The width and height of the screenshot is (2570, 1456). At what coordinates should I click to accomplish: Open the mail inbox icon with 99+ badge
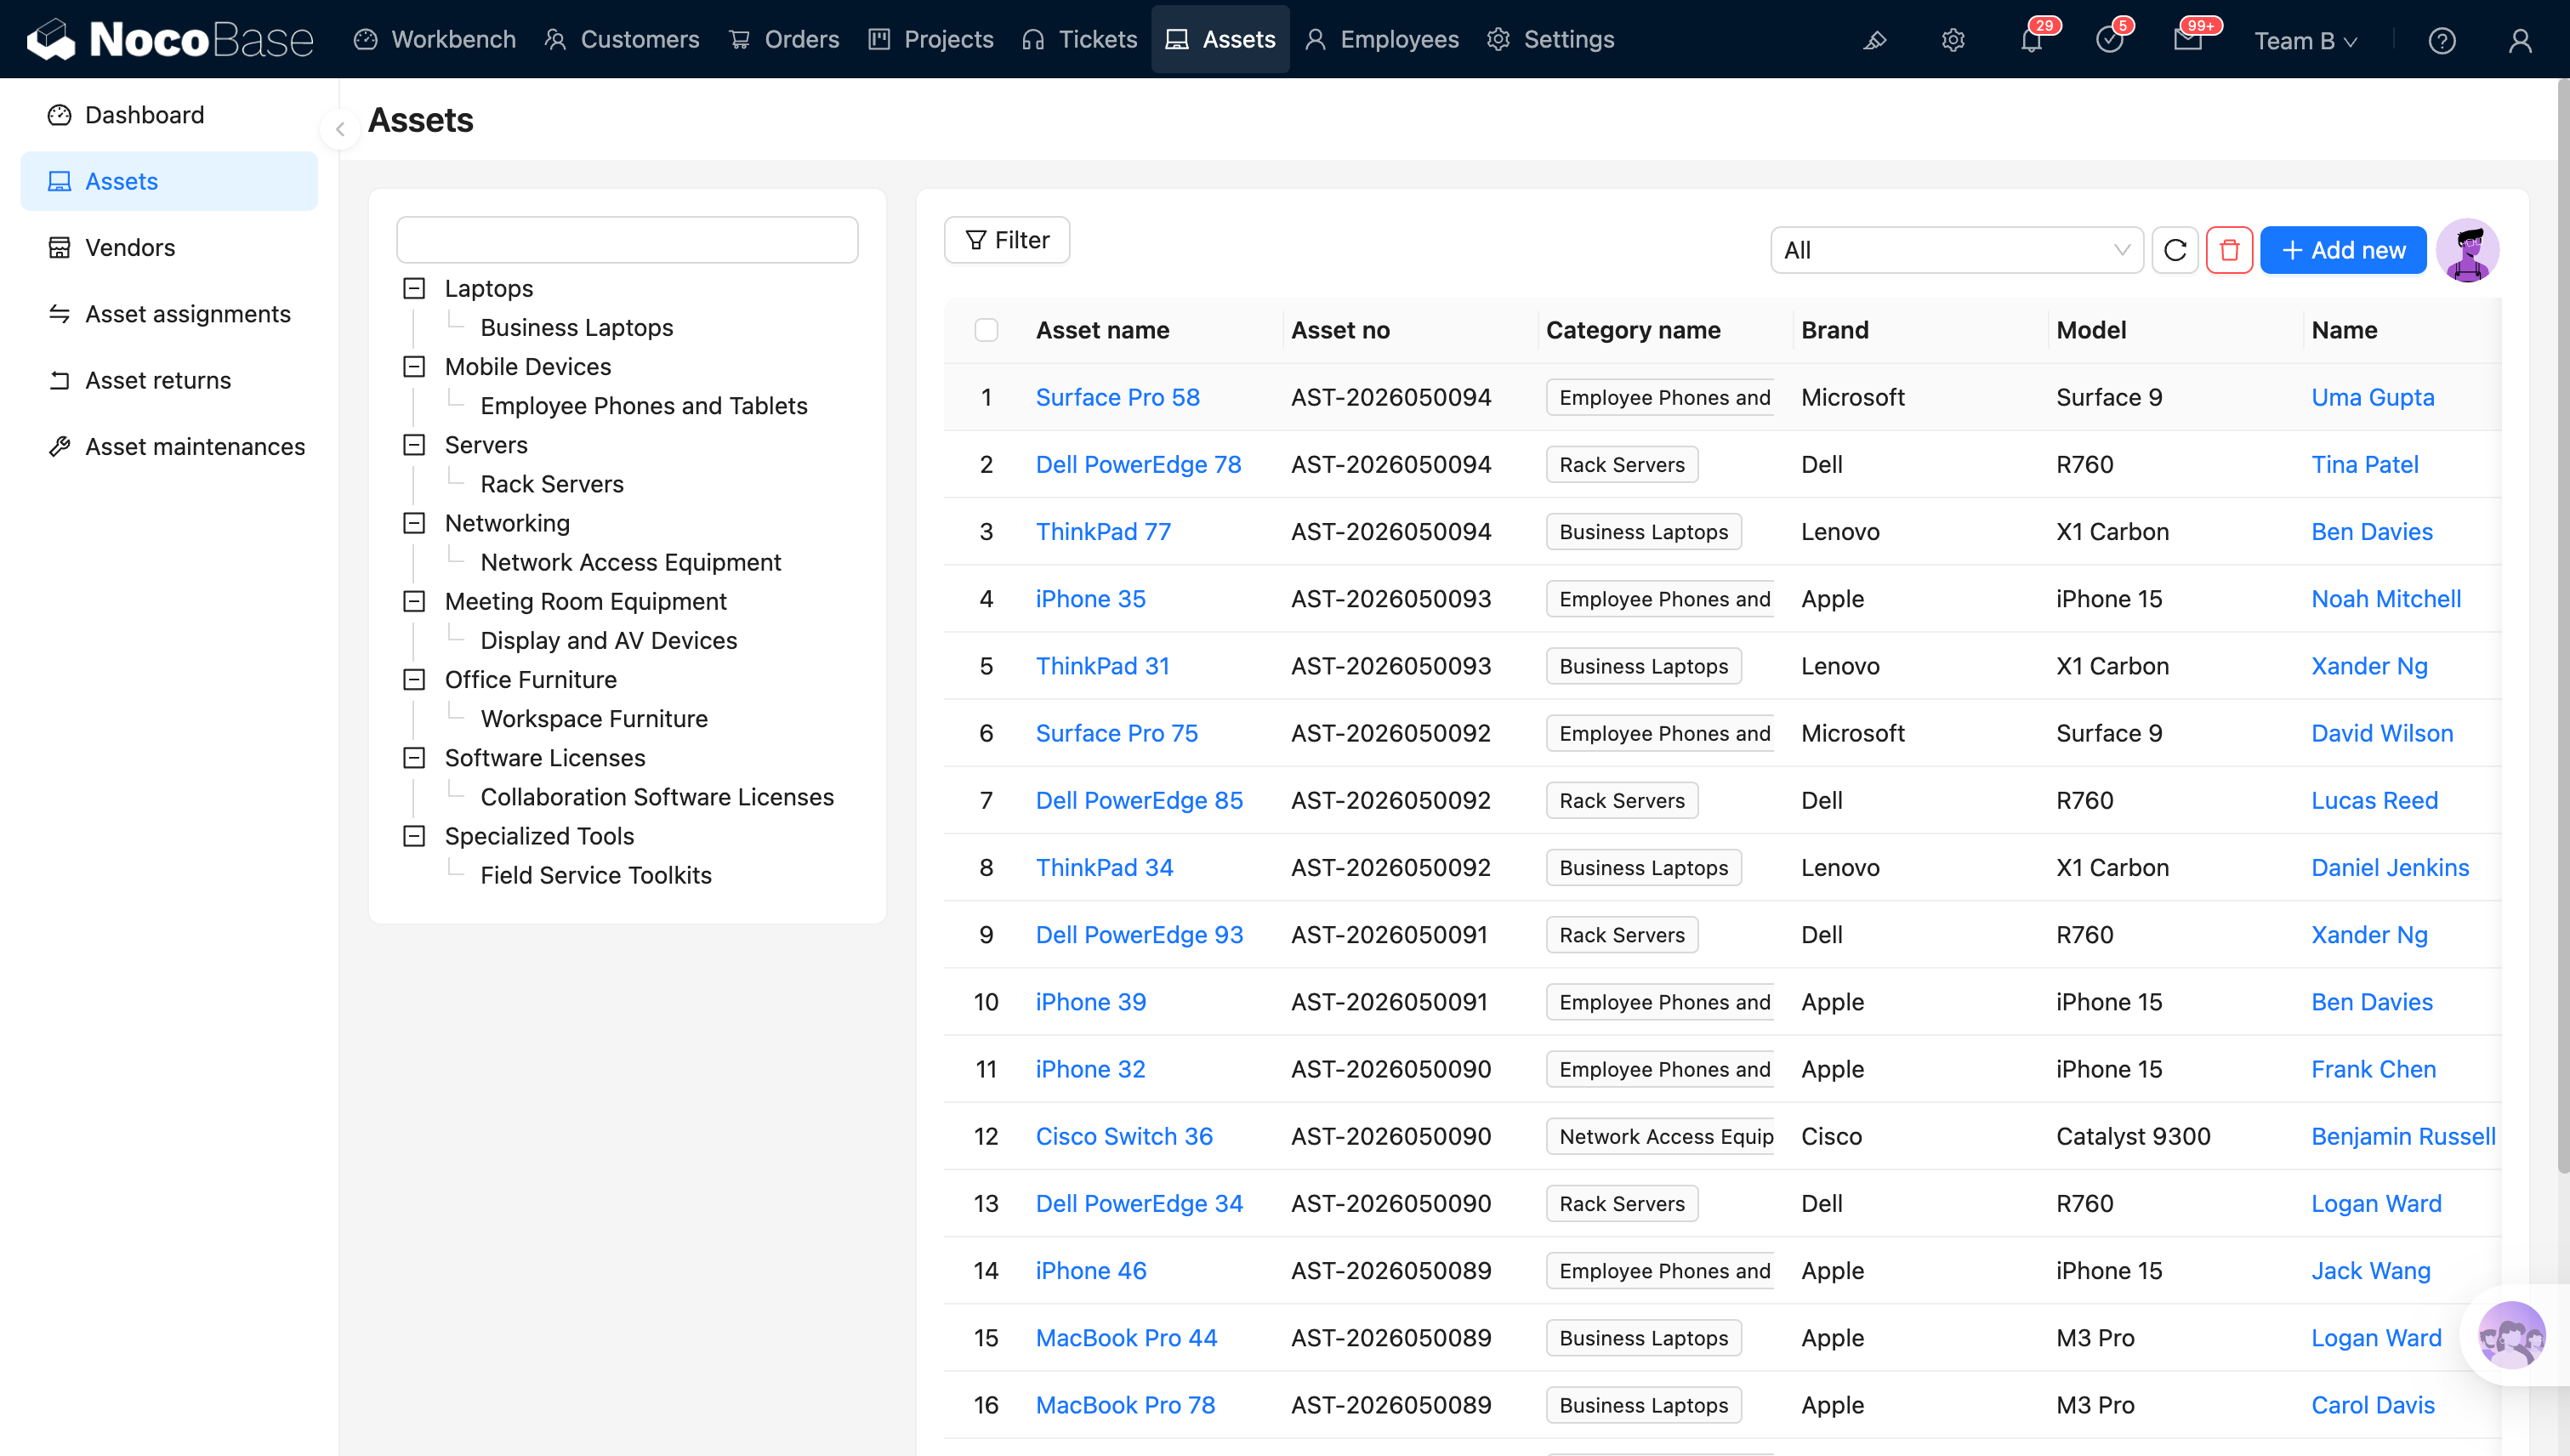(2187, 40)
